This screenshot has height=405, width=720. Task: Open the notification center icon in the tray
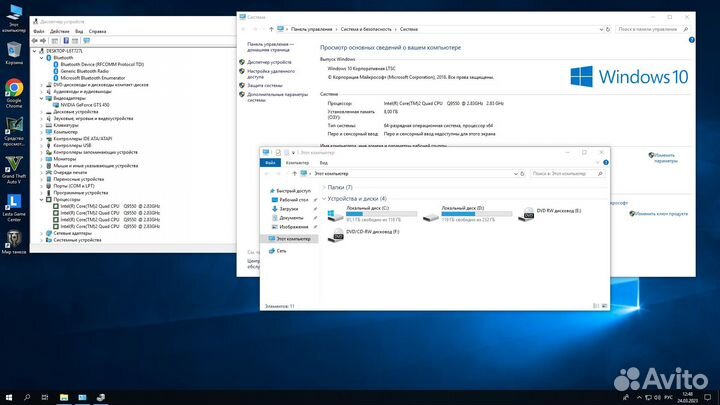708,397
